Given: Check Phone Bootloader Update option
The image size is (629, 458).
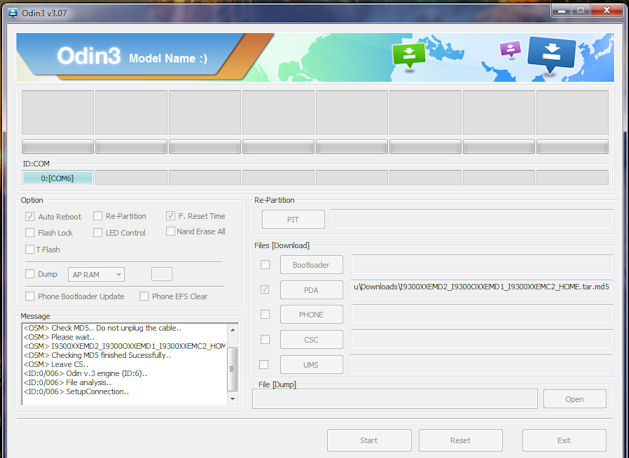Looking at the screenshot, I should [30, 296].
